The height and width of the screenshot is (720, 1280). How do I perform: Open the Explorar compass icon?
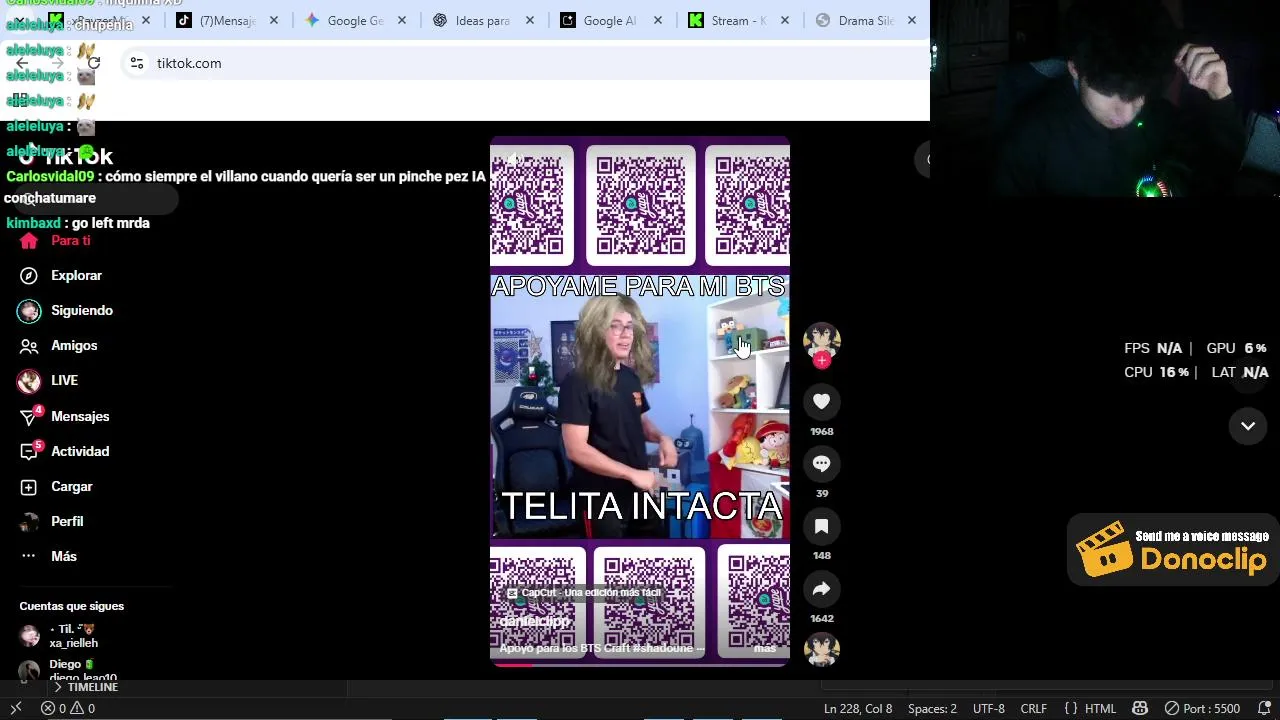pyautogui.click(x=29, y=276)
